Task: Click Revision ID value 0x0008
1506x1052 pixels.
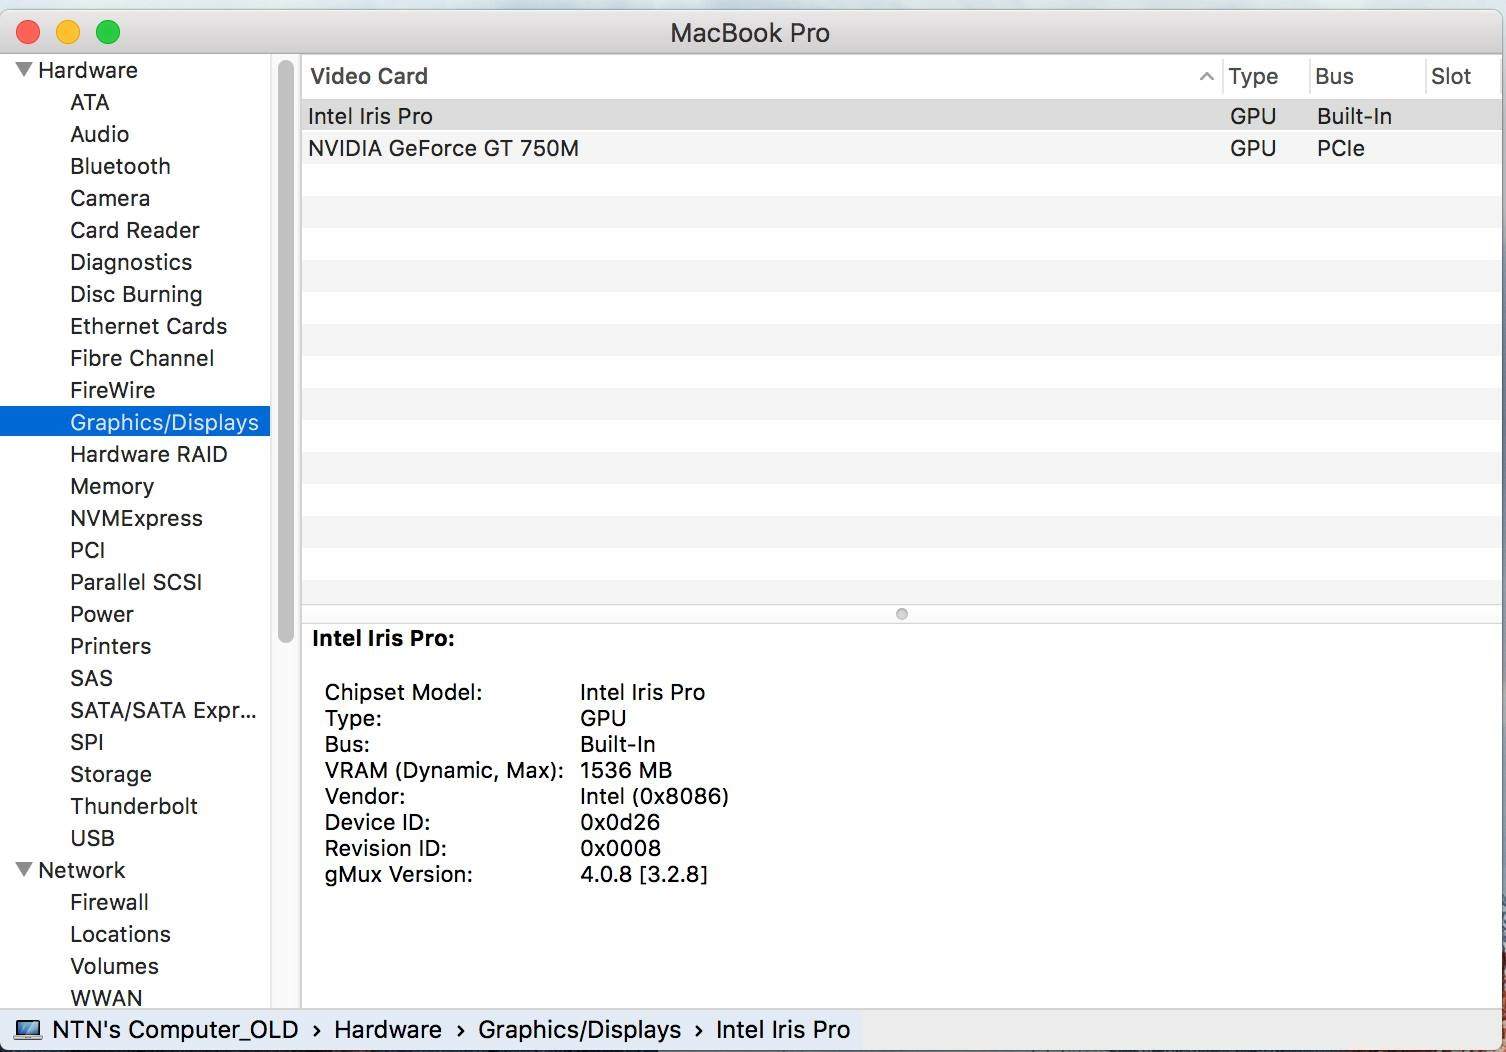Action: click(620, 848)
